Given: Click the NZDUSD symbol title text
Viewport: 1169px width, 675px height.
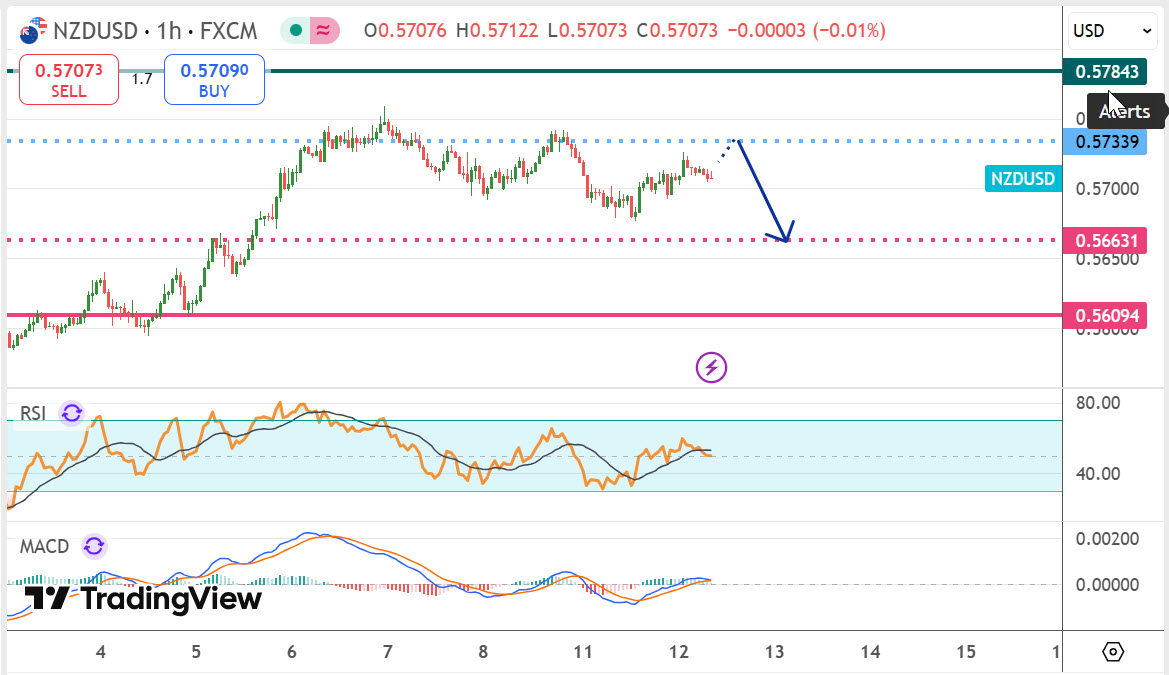Looking at the screenshot, I should coord(95,31).
